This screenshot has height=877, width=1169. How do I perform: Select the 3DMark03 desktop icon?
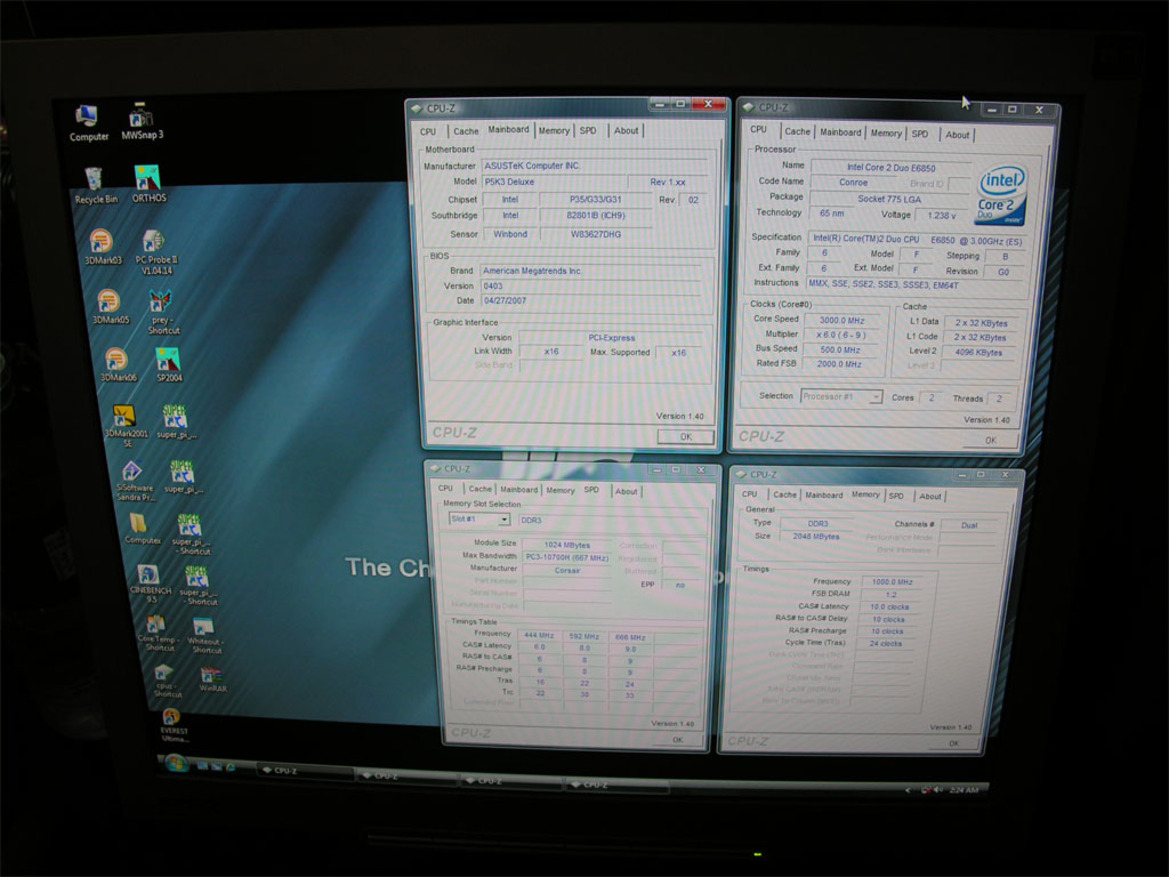(x=102, y=247)
